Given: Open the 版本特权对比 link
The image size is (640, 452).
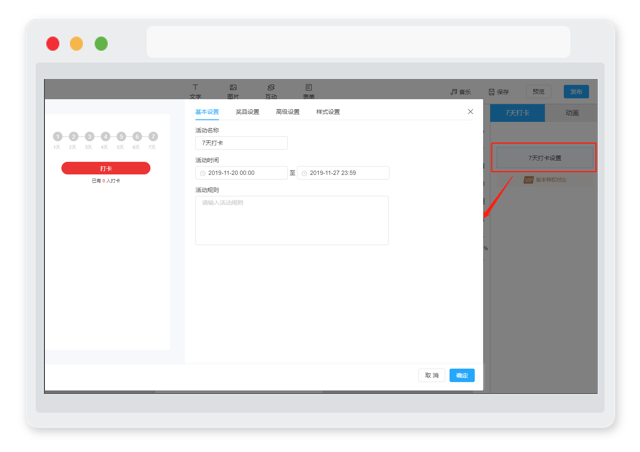Looking at the screenshot, I should (x=551, y=180).
